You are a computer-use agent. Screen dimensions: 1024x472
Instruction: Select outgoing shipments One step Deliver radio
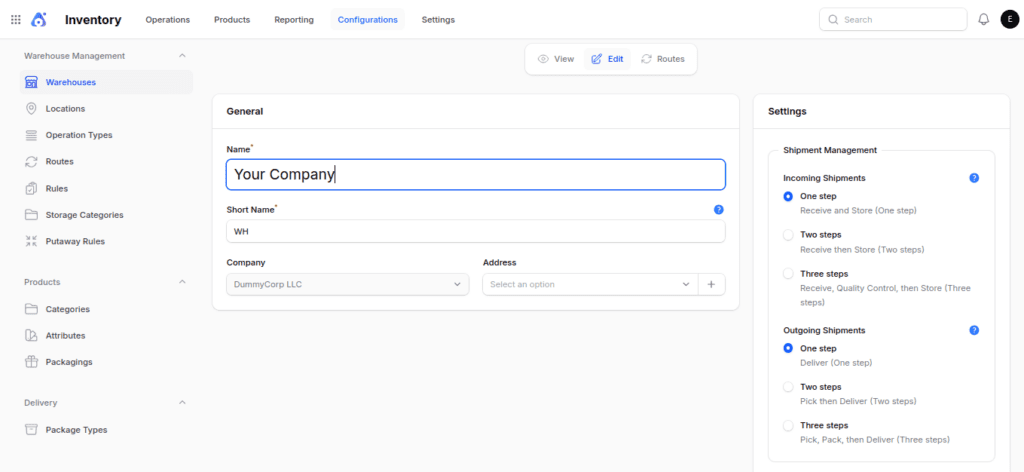[788, 349]
